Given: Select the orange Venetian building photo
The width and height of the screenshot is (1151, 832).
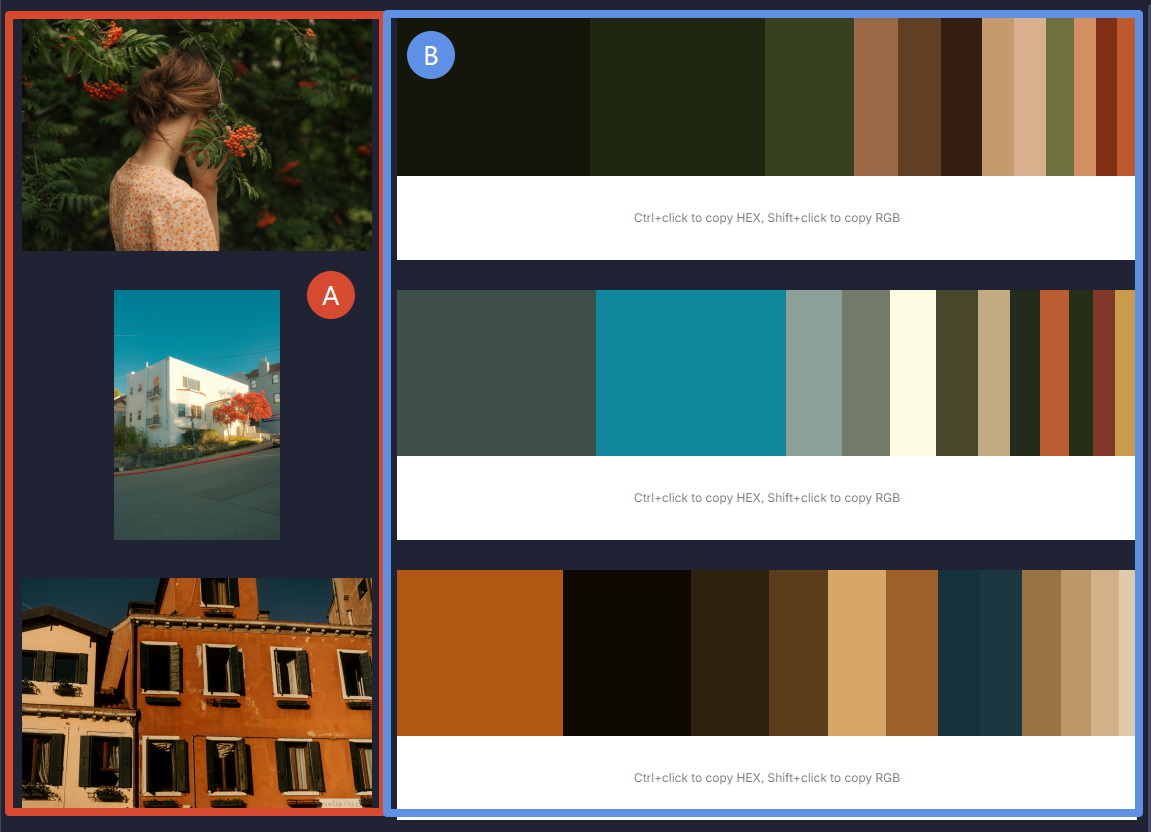Looking at the screenshot, I should point(197,692).
